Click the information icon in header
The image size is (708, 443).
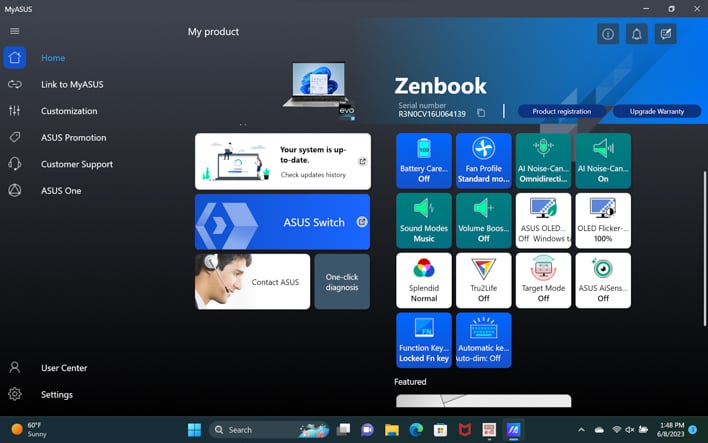[x=608, y=34]
